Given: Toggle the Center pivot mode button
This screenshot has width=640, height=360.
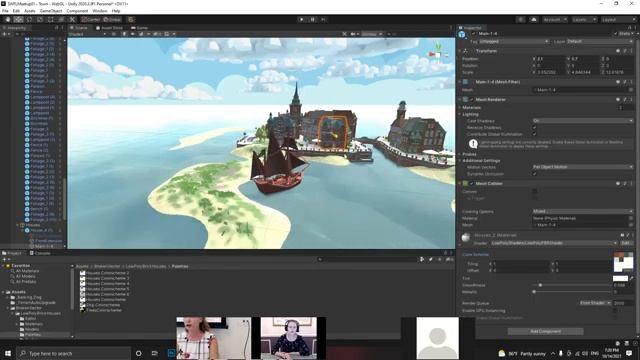Looking at the screenshot, I should [91, 19].
